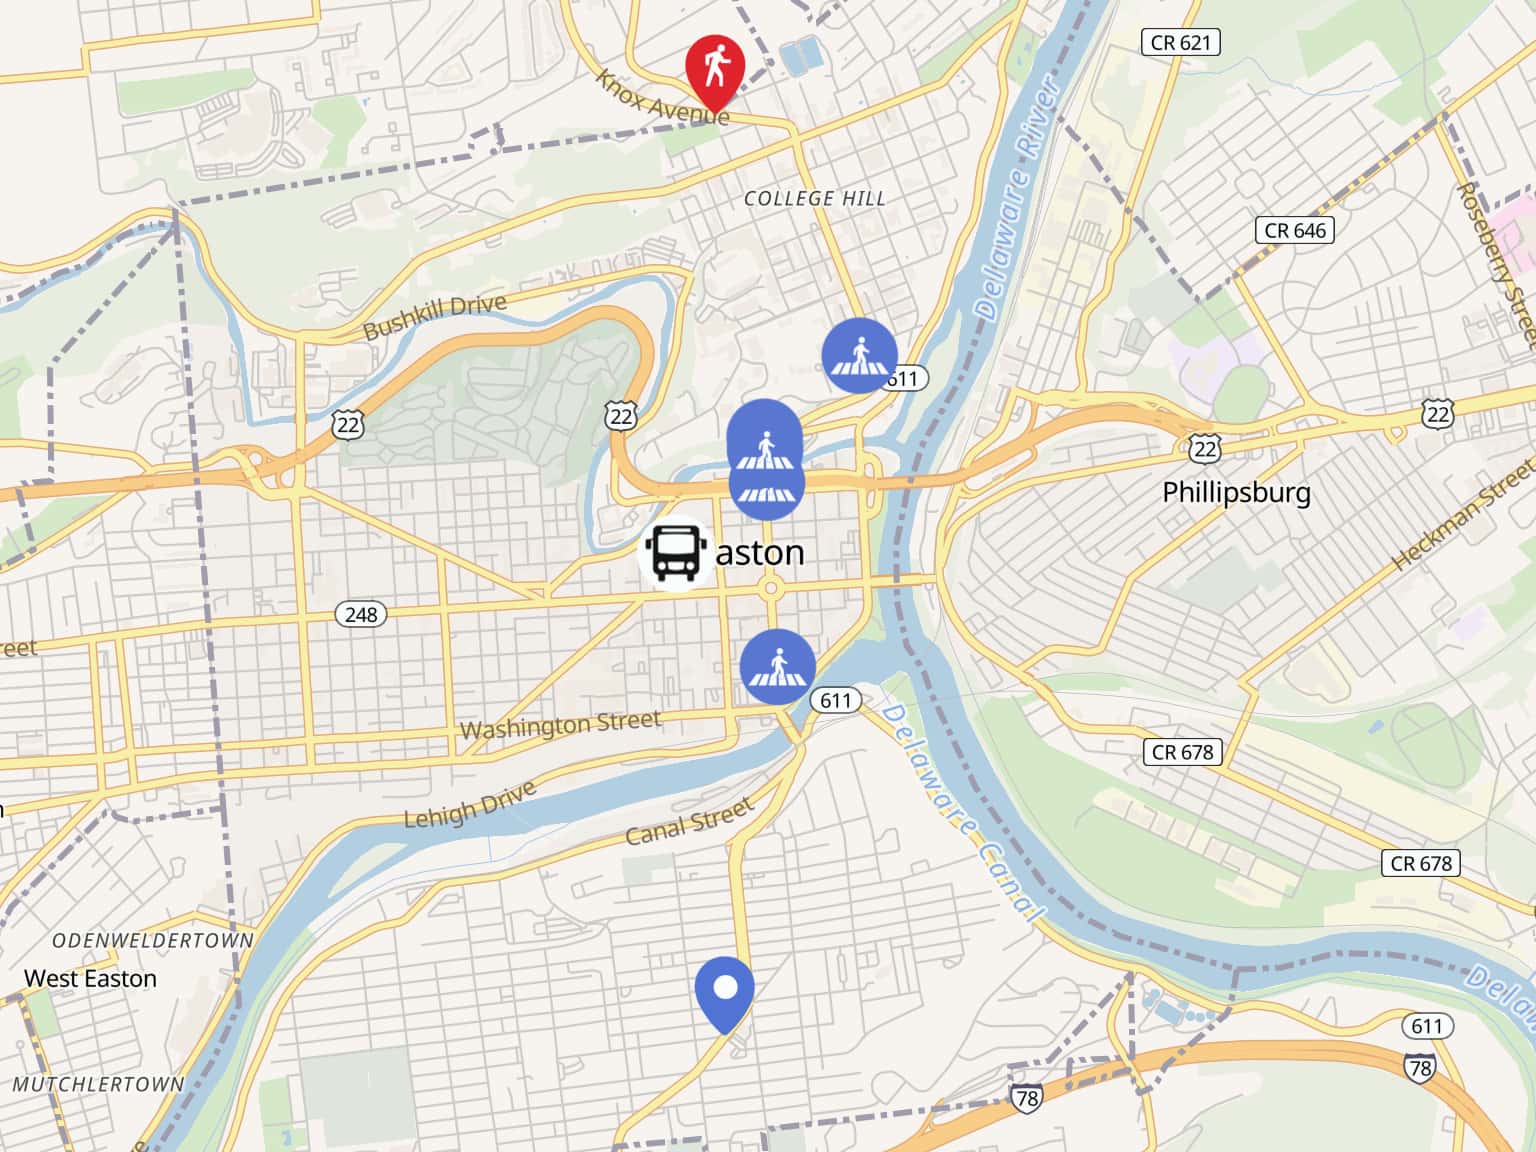Click the CR 621 road label
This screenshot has height=1152, width=1536.
(x=1181, y=42)
